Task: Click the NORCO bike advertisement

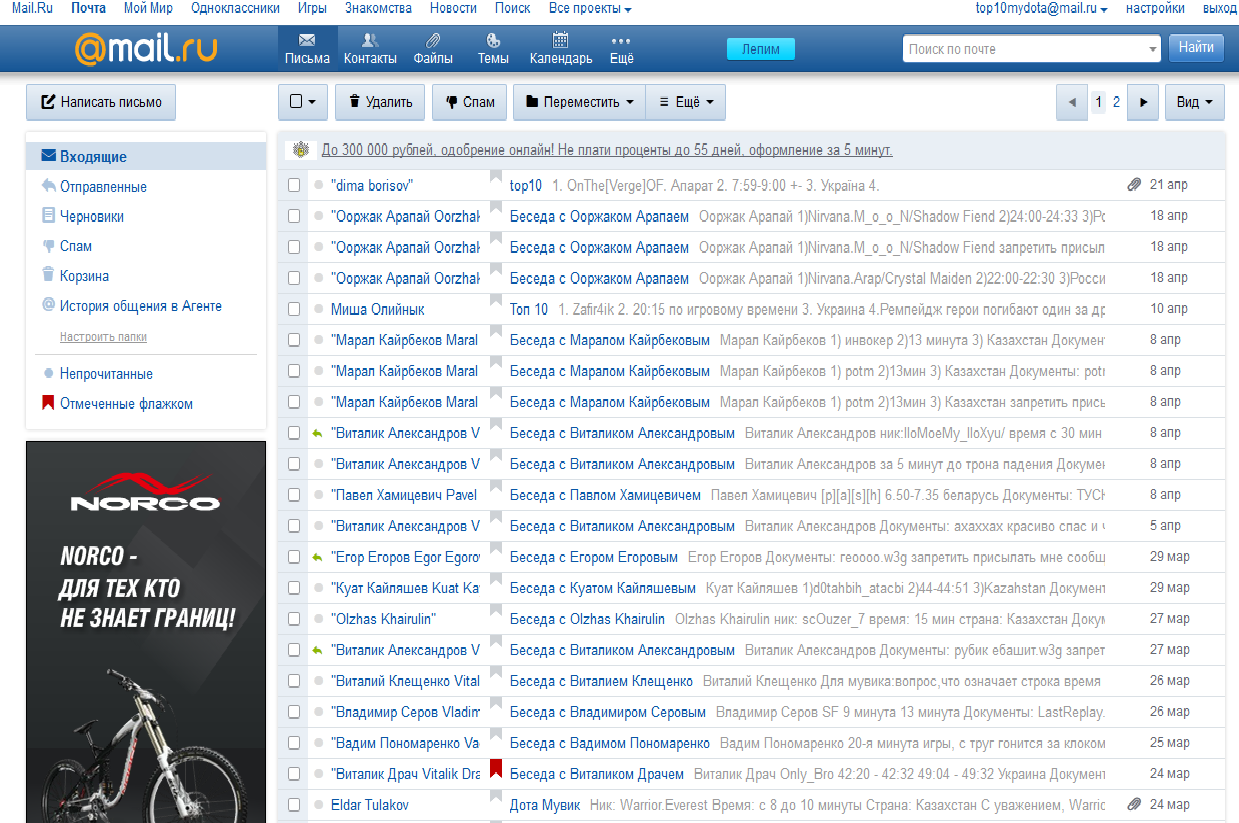Action: coord(146,632)
